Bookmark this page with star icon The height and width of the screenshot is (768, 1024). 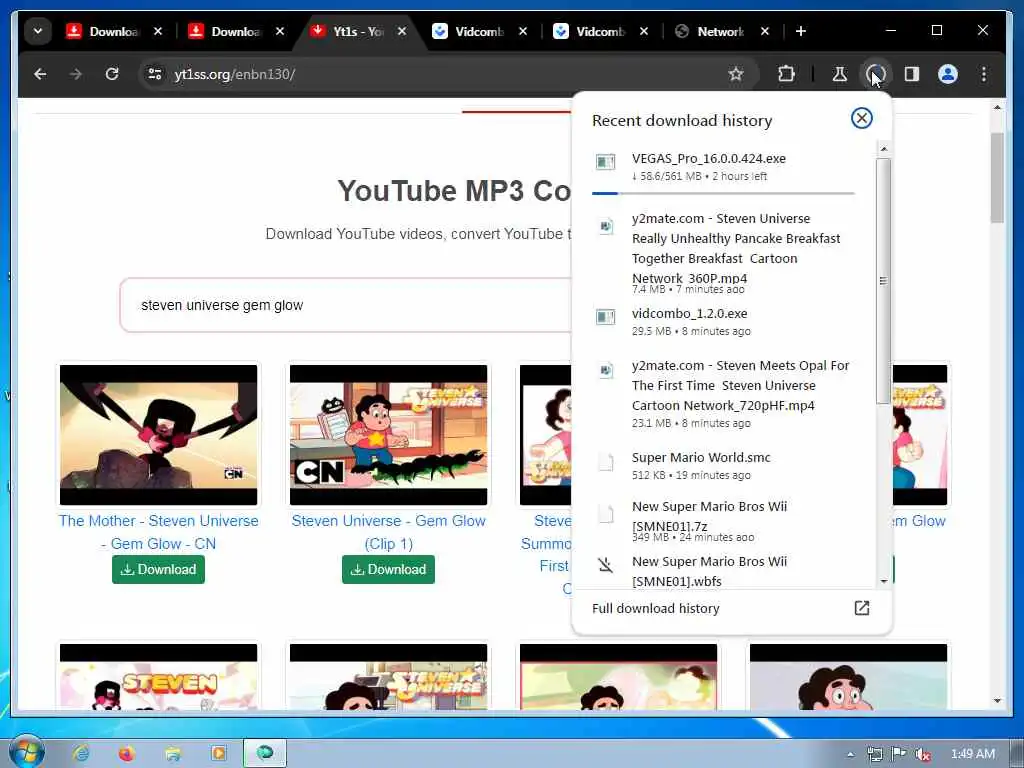coord(736,74)
